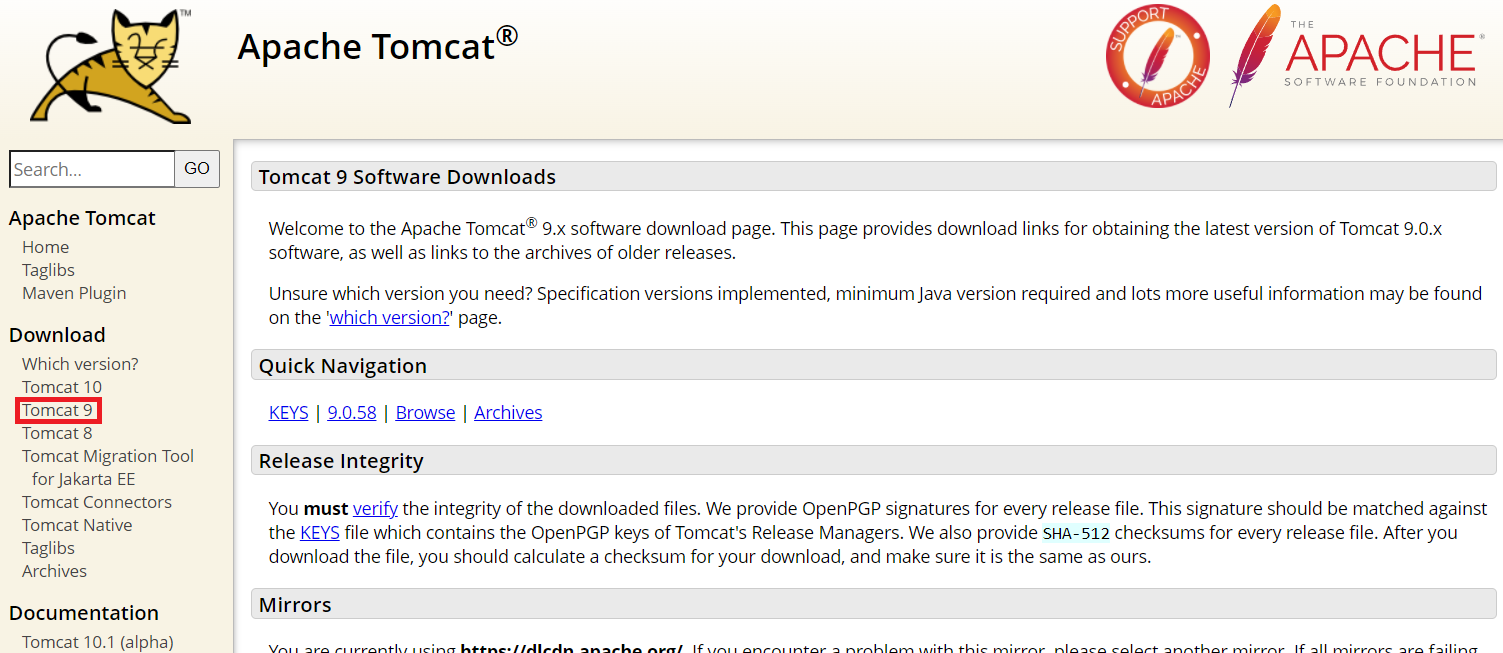Select Tomcat 9 in the Download menu
This screenshot has width=1503, height=653.
tap(58, 410)
